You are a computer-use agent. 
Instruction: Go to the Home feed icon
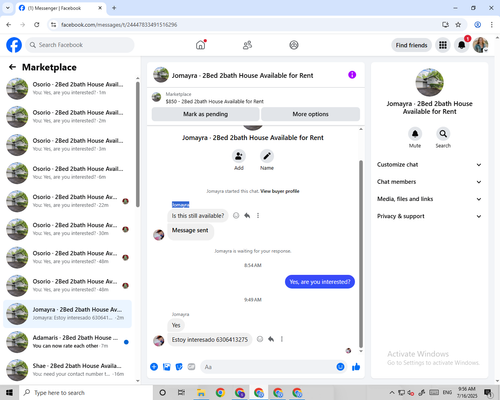coord(201,45)
